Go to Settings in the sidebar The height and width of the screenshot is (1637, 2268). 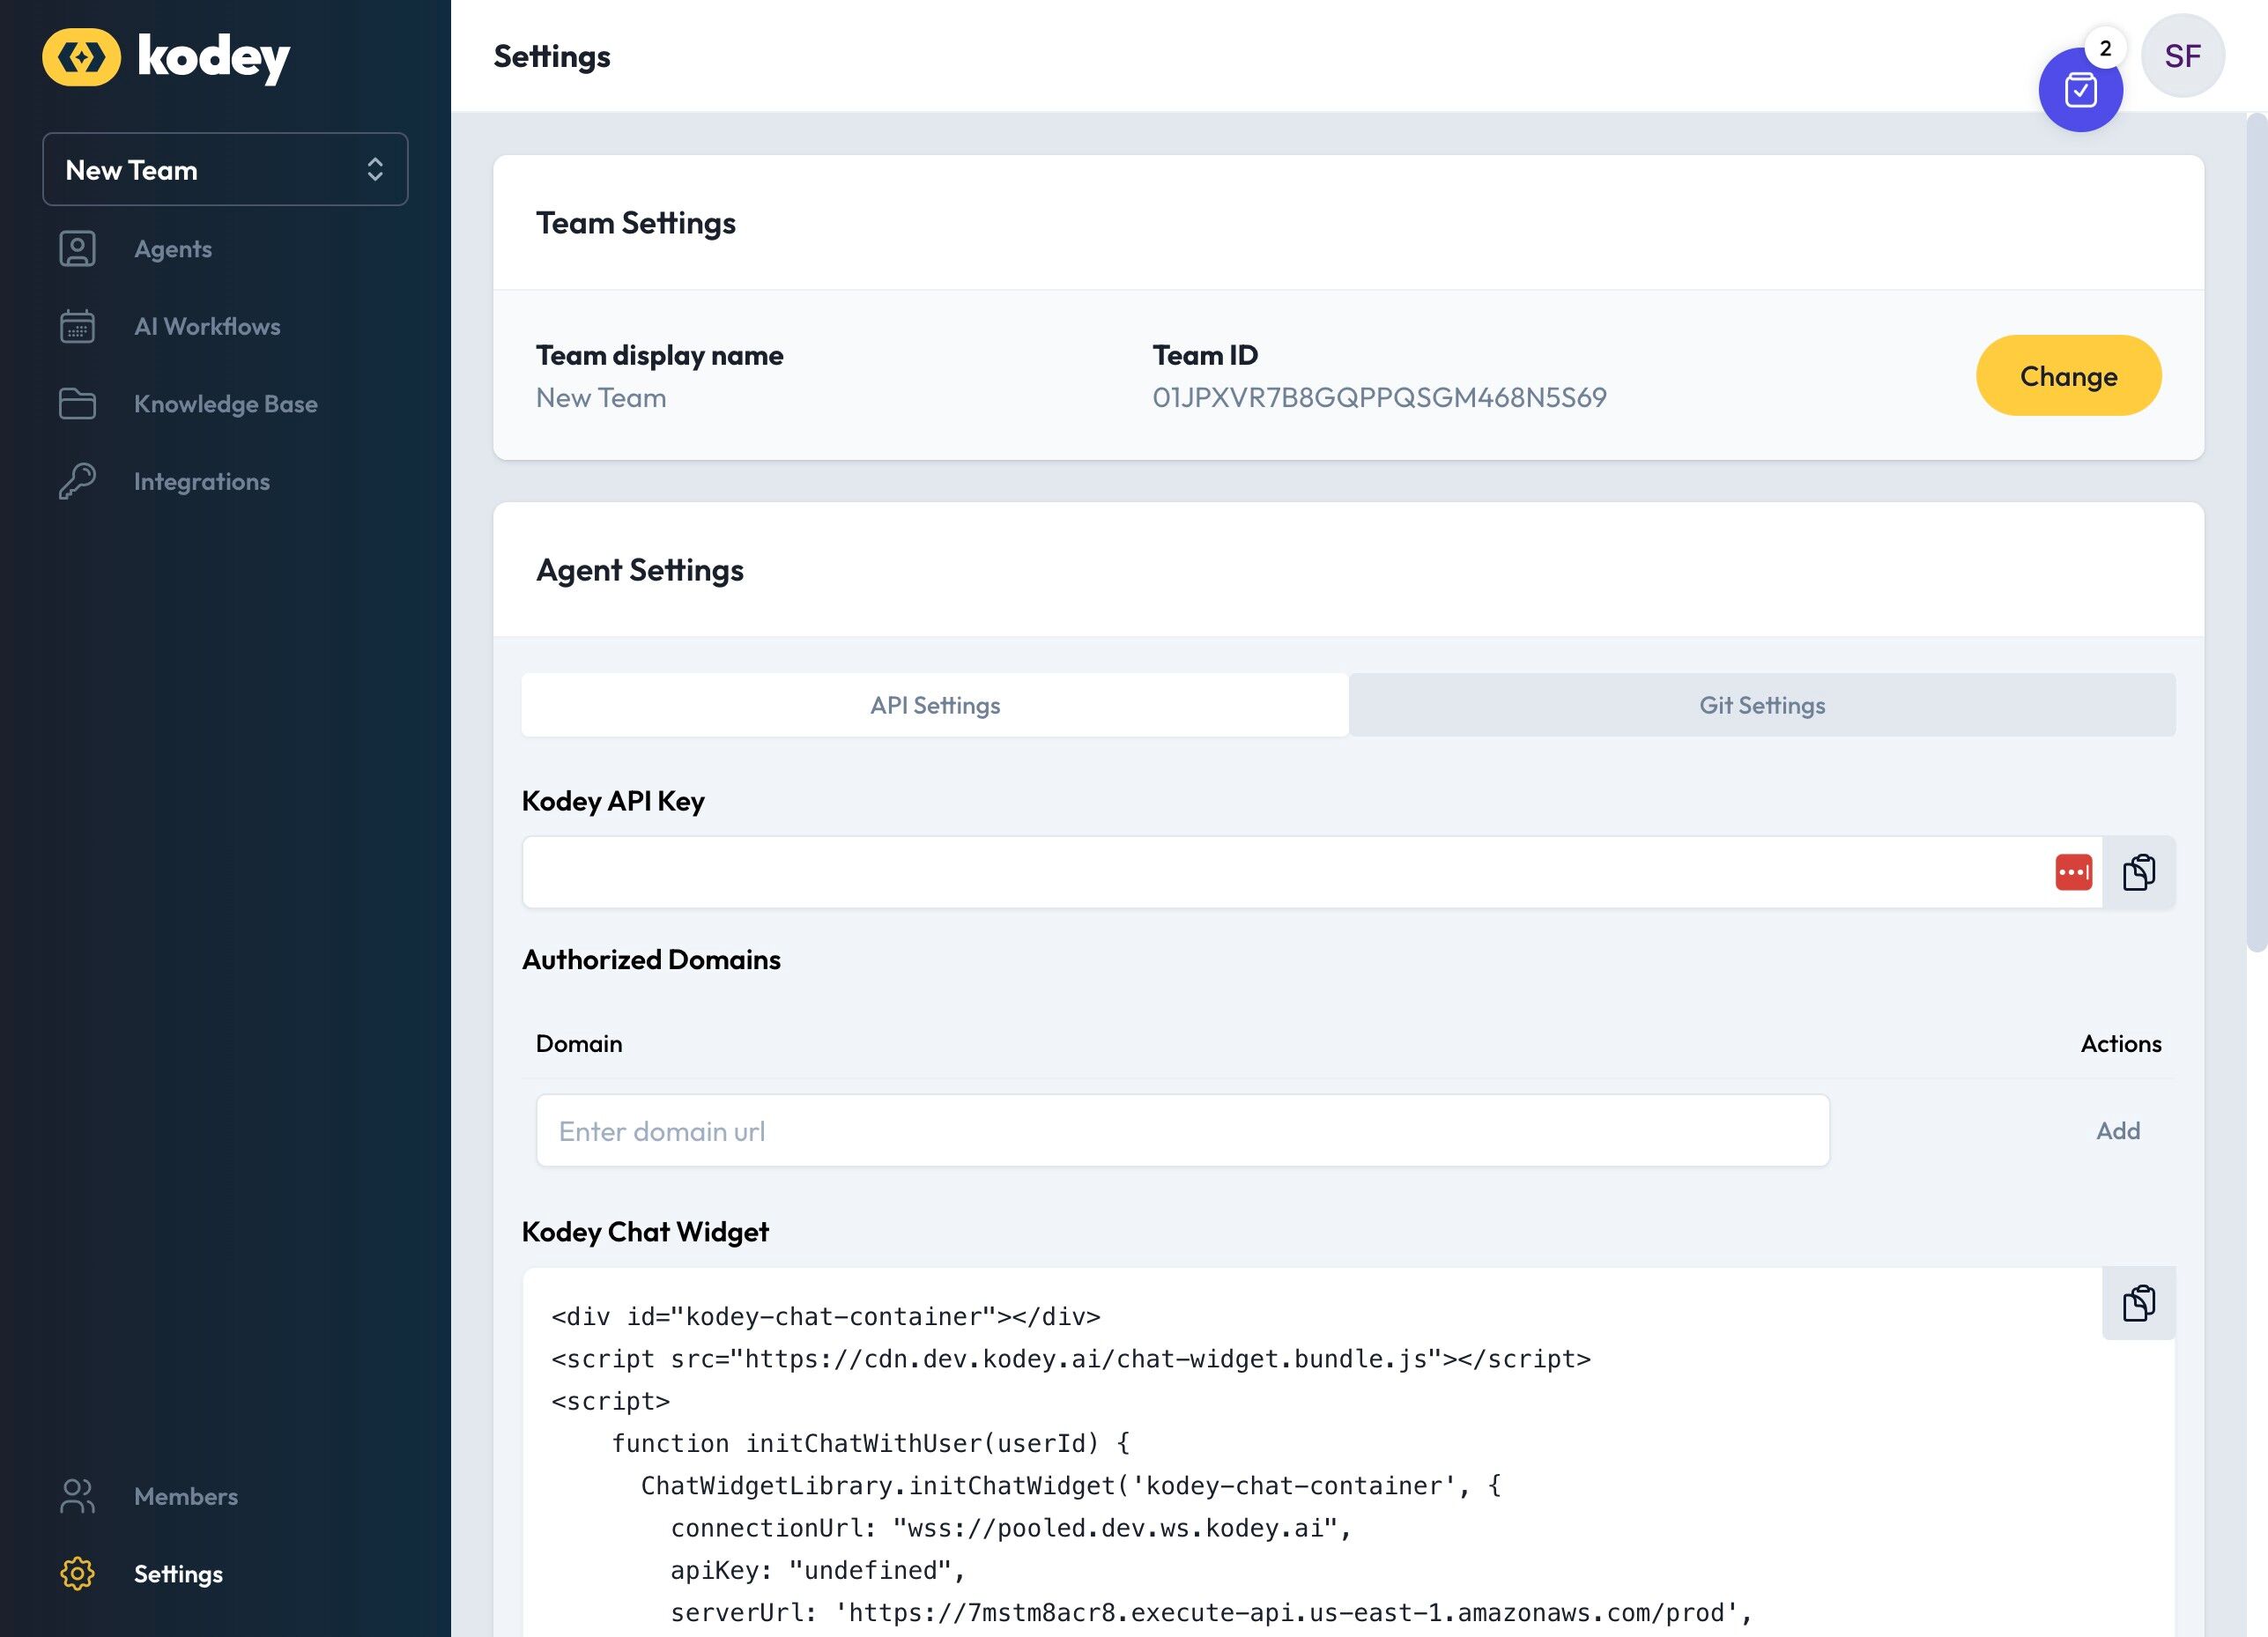[x=178, y=1574]
